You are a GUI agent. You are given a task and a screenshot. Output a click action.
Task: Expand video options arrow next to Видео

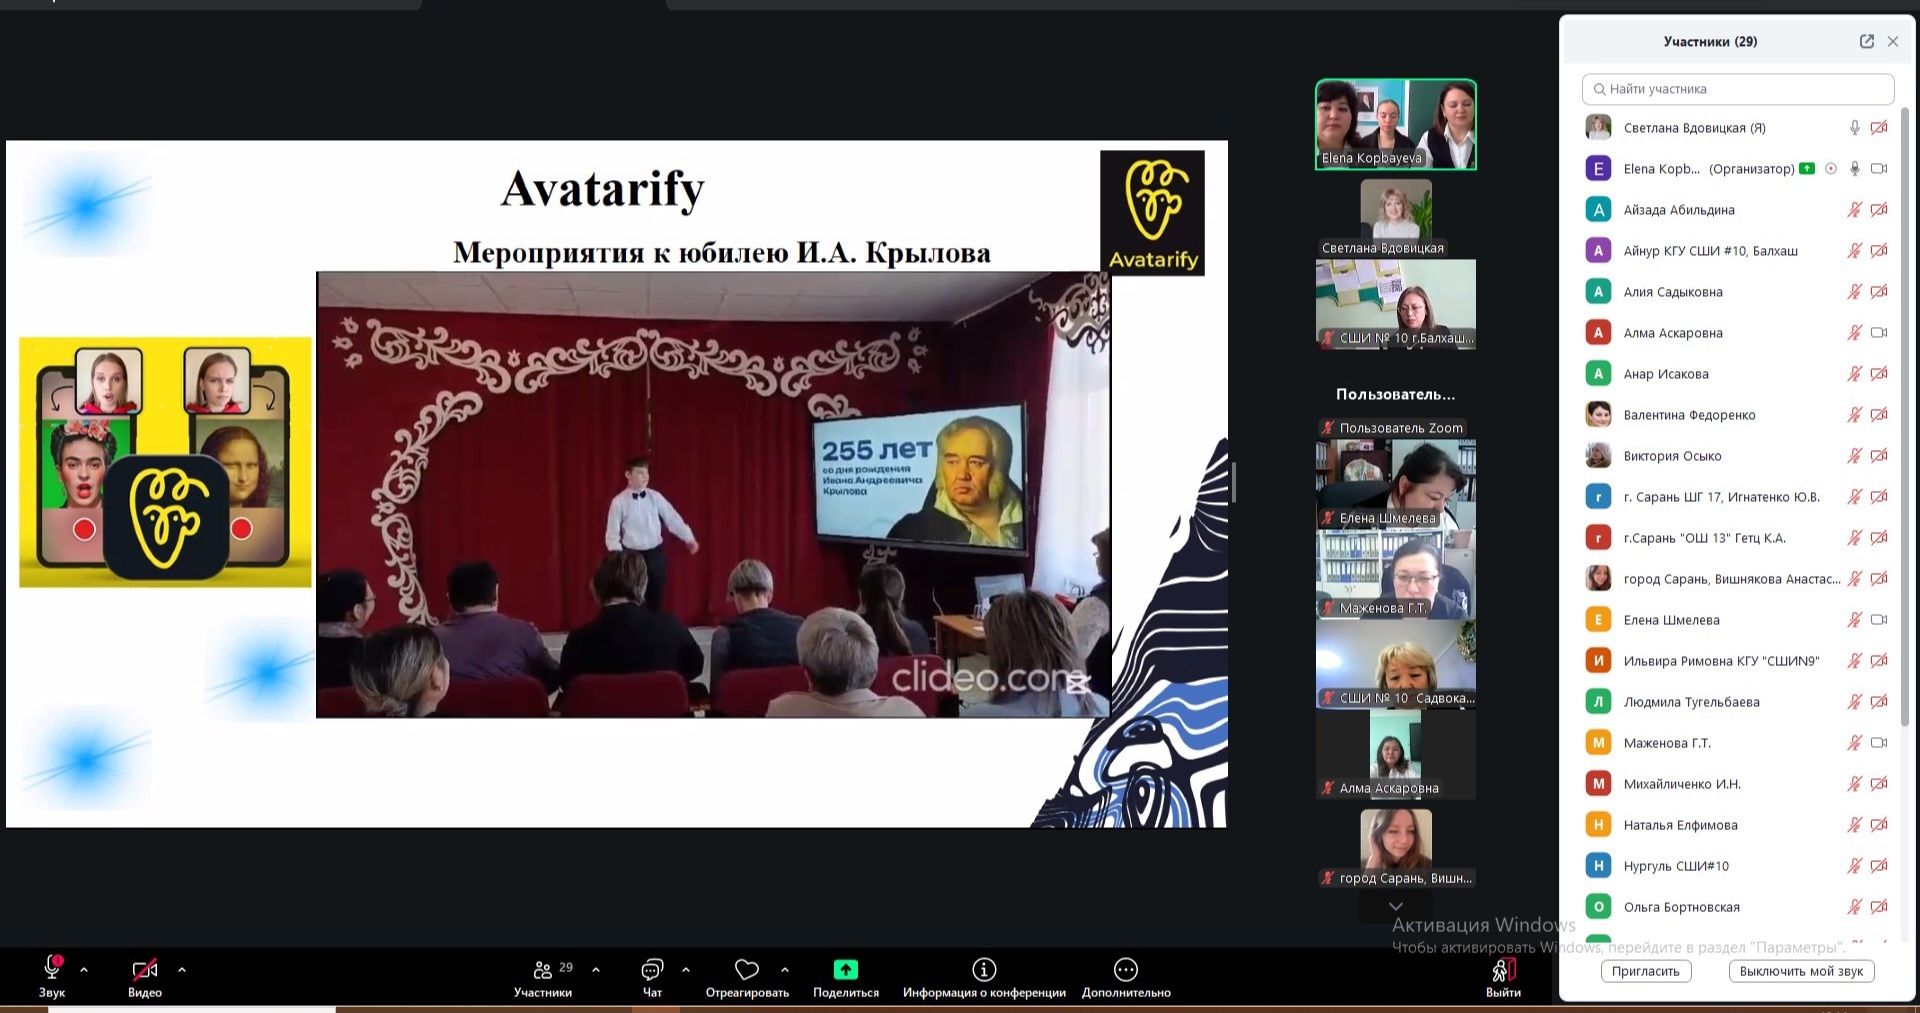[x=182, y=969]
